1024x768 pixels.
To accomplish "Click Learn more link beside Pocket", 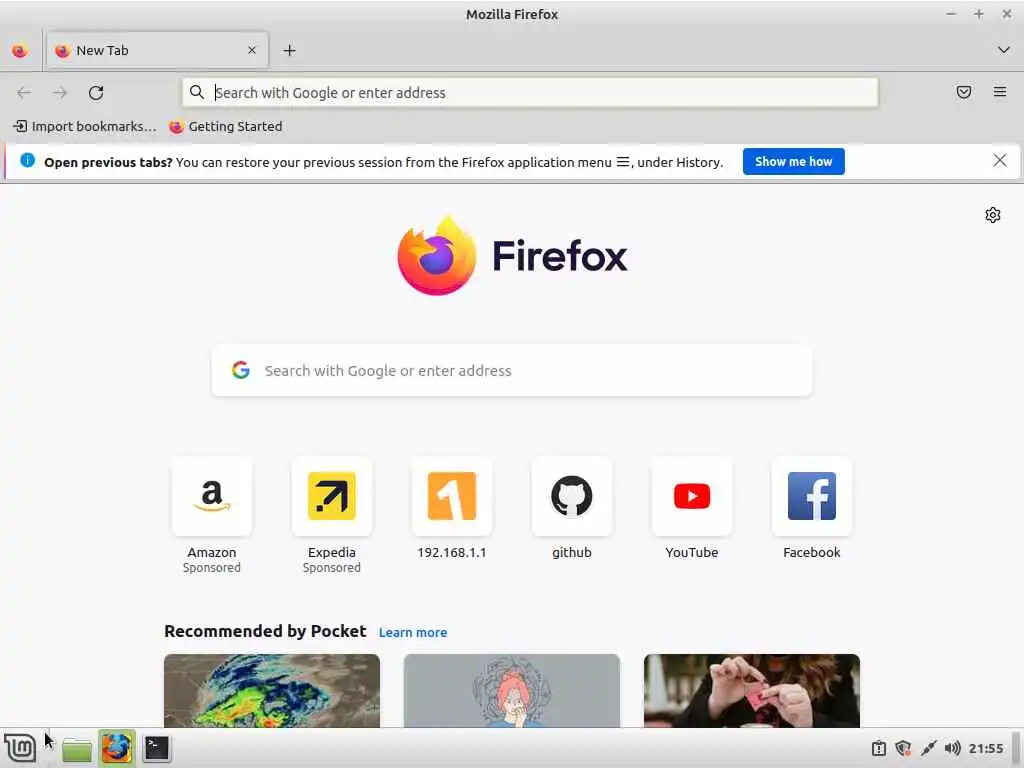I will click(x=413, y=632).
